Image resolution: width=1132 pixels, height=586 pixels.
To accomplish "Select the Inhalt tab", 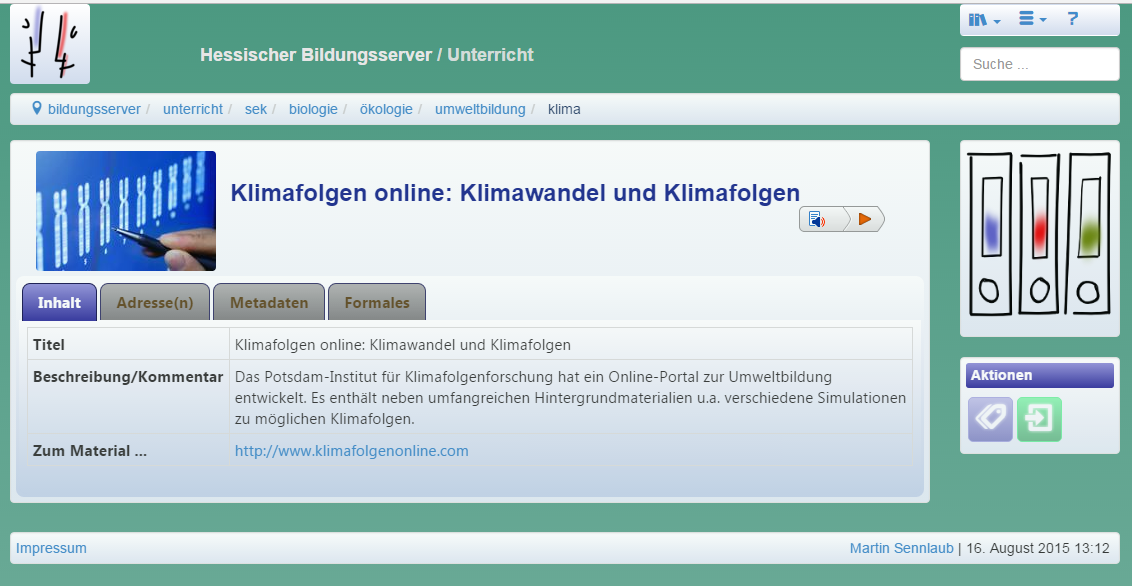I will [59, 302].
